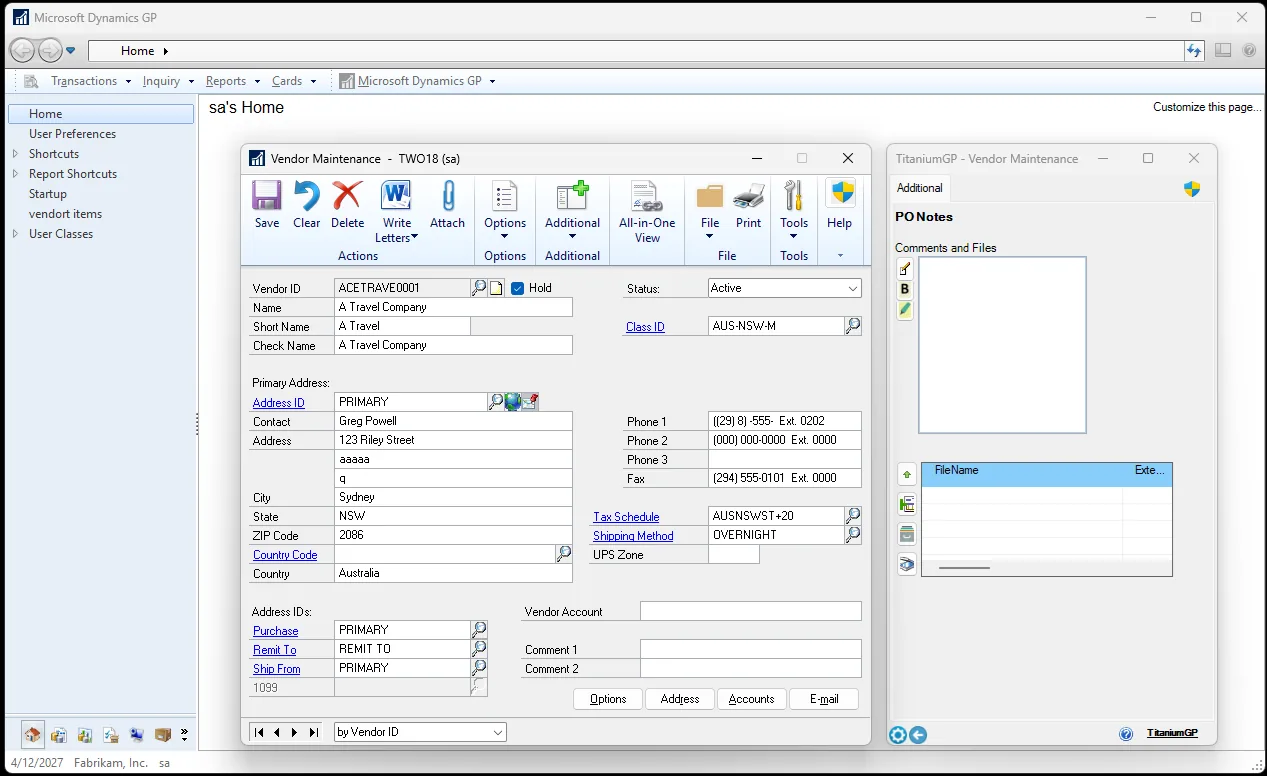Viewport: 1267px width, 776px height.
Task: Select the Additional tab in TitaniumGP
Action: point(919,188)
